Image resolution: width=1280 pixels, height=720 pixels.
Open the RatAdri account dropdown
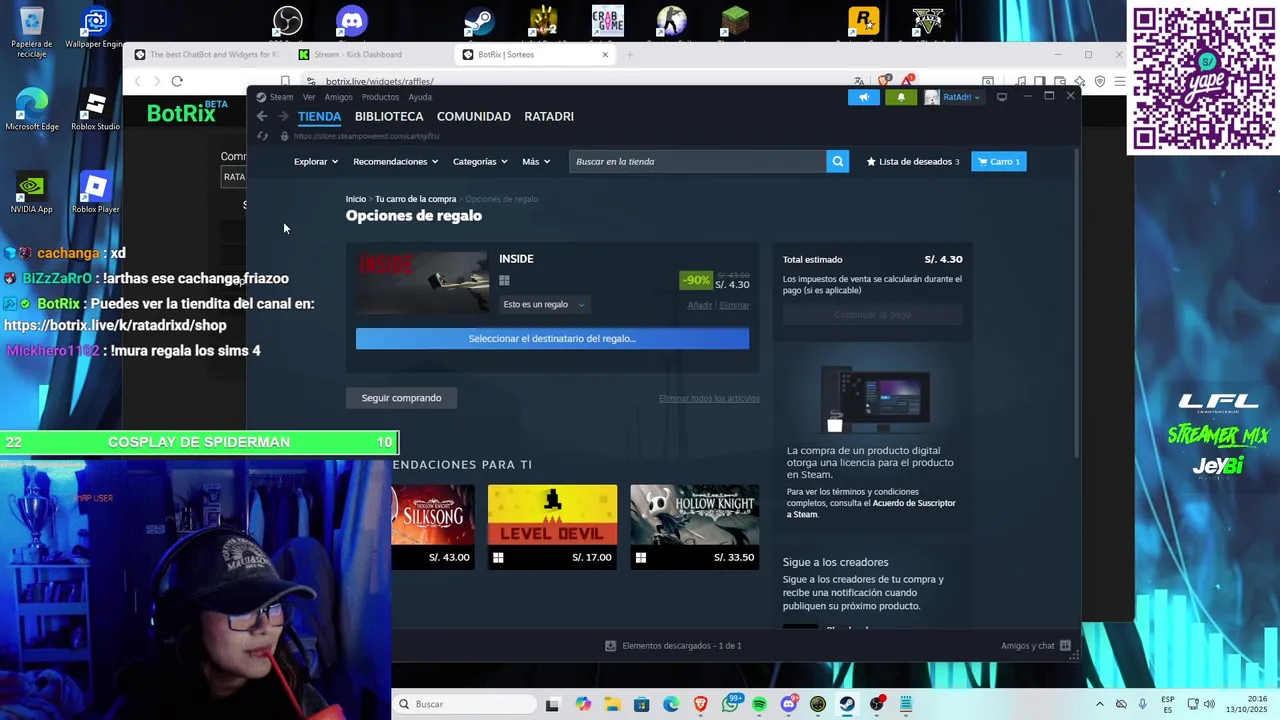tap(952, 97)
